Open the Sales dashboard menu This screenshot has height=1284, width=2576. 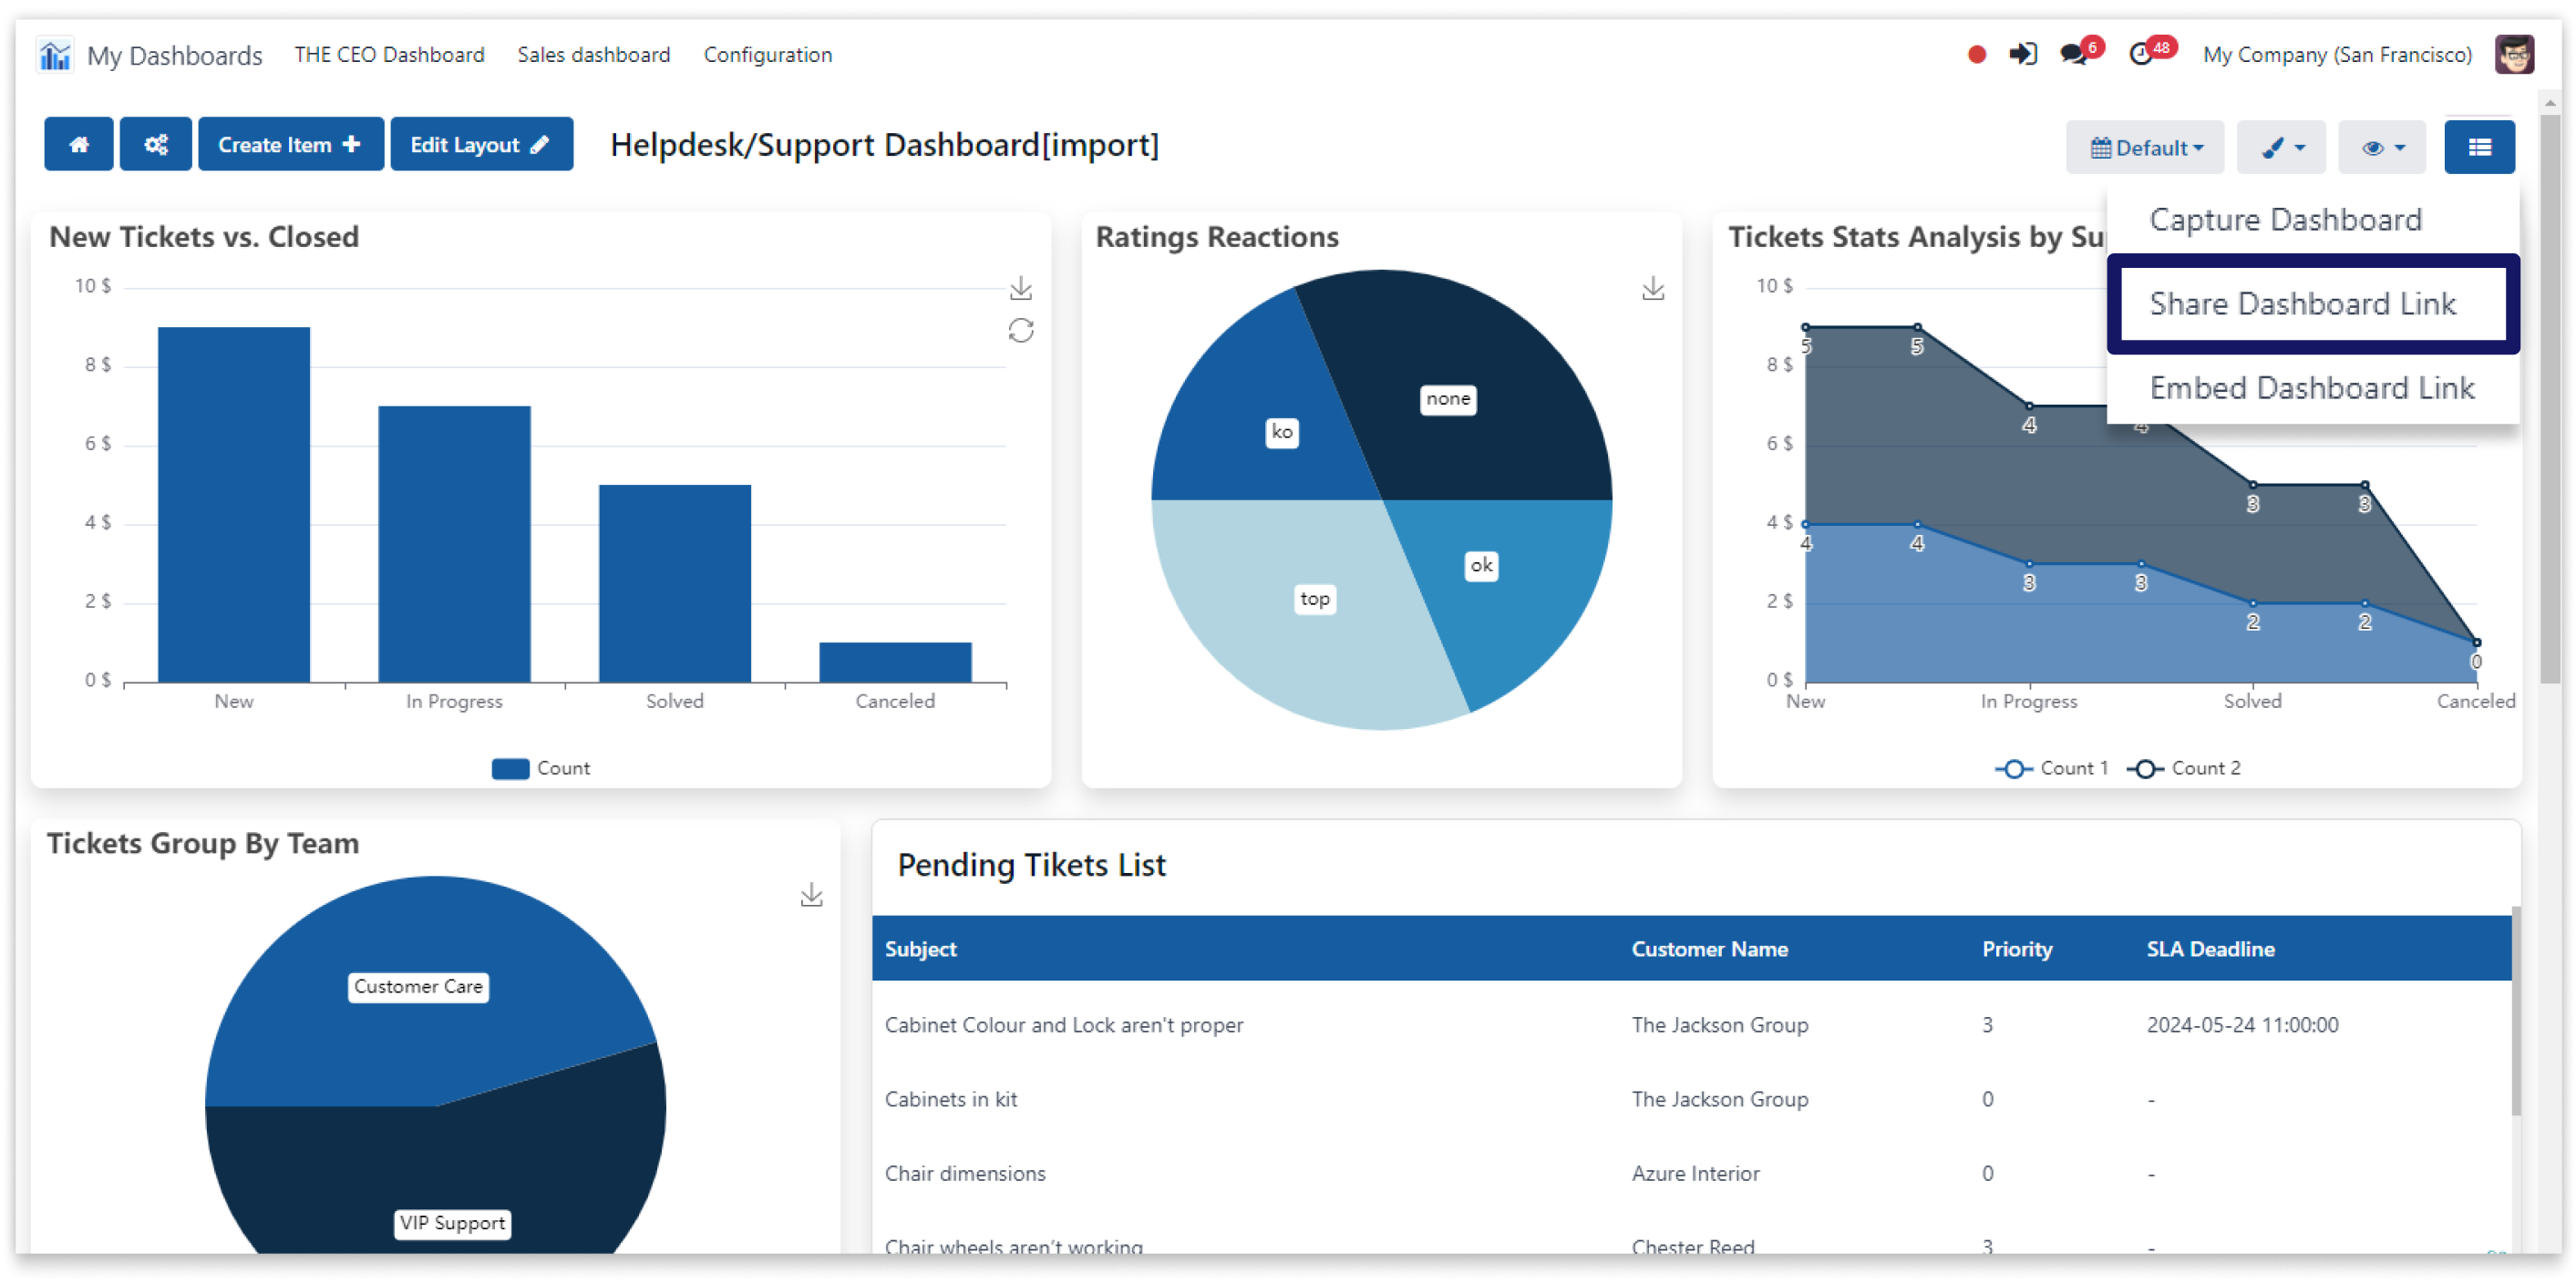(593, 54)
